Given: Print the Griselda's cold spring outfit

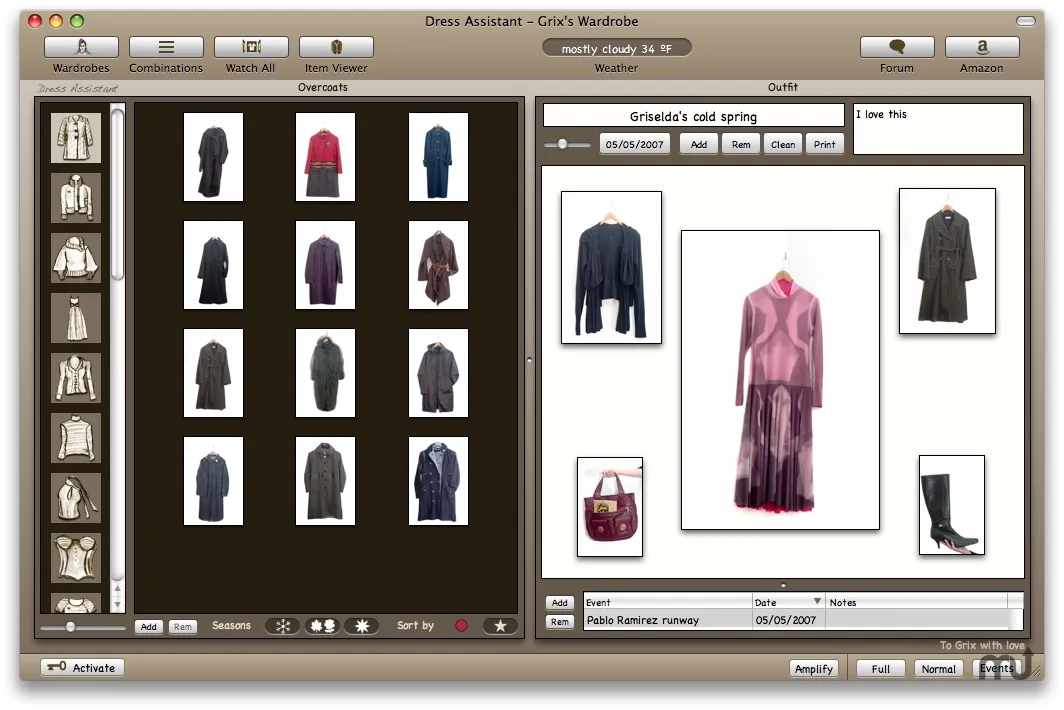Looking at the screenshot, I should (824, 144).
